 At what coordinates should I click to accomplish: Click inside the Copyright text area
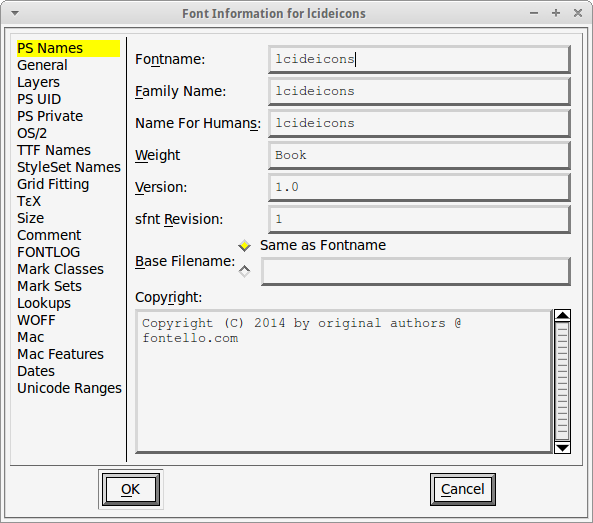tap(344, 381)
